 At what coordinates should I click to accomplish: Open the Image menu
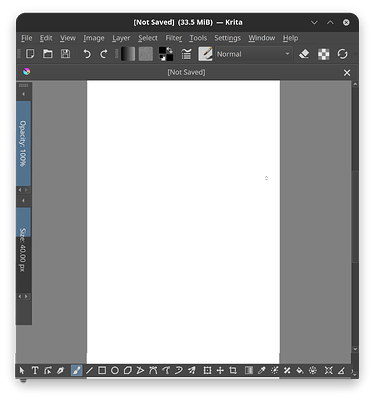point(94,38)
